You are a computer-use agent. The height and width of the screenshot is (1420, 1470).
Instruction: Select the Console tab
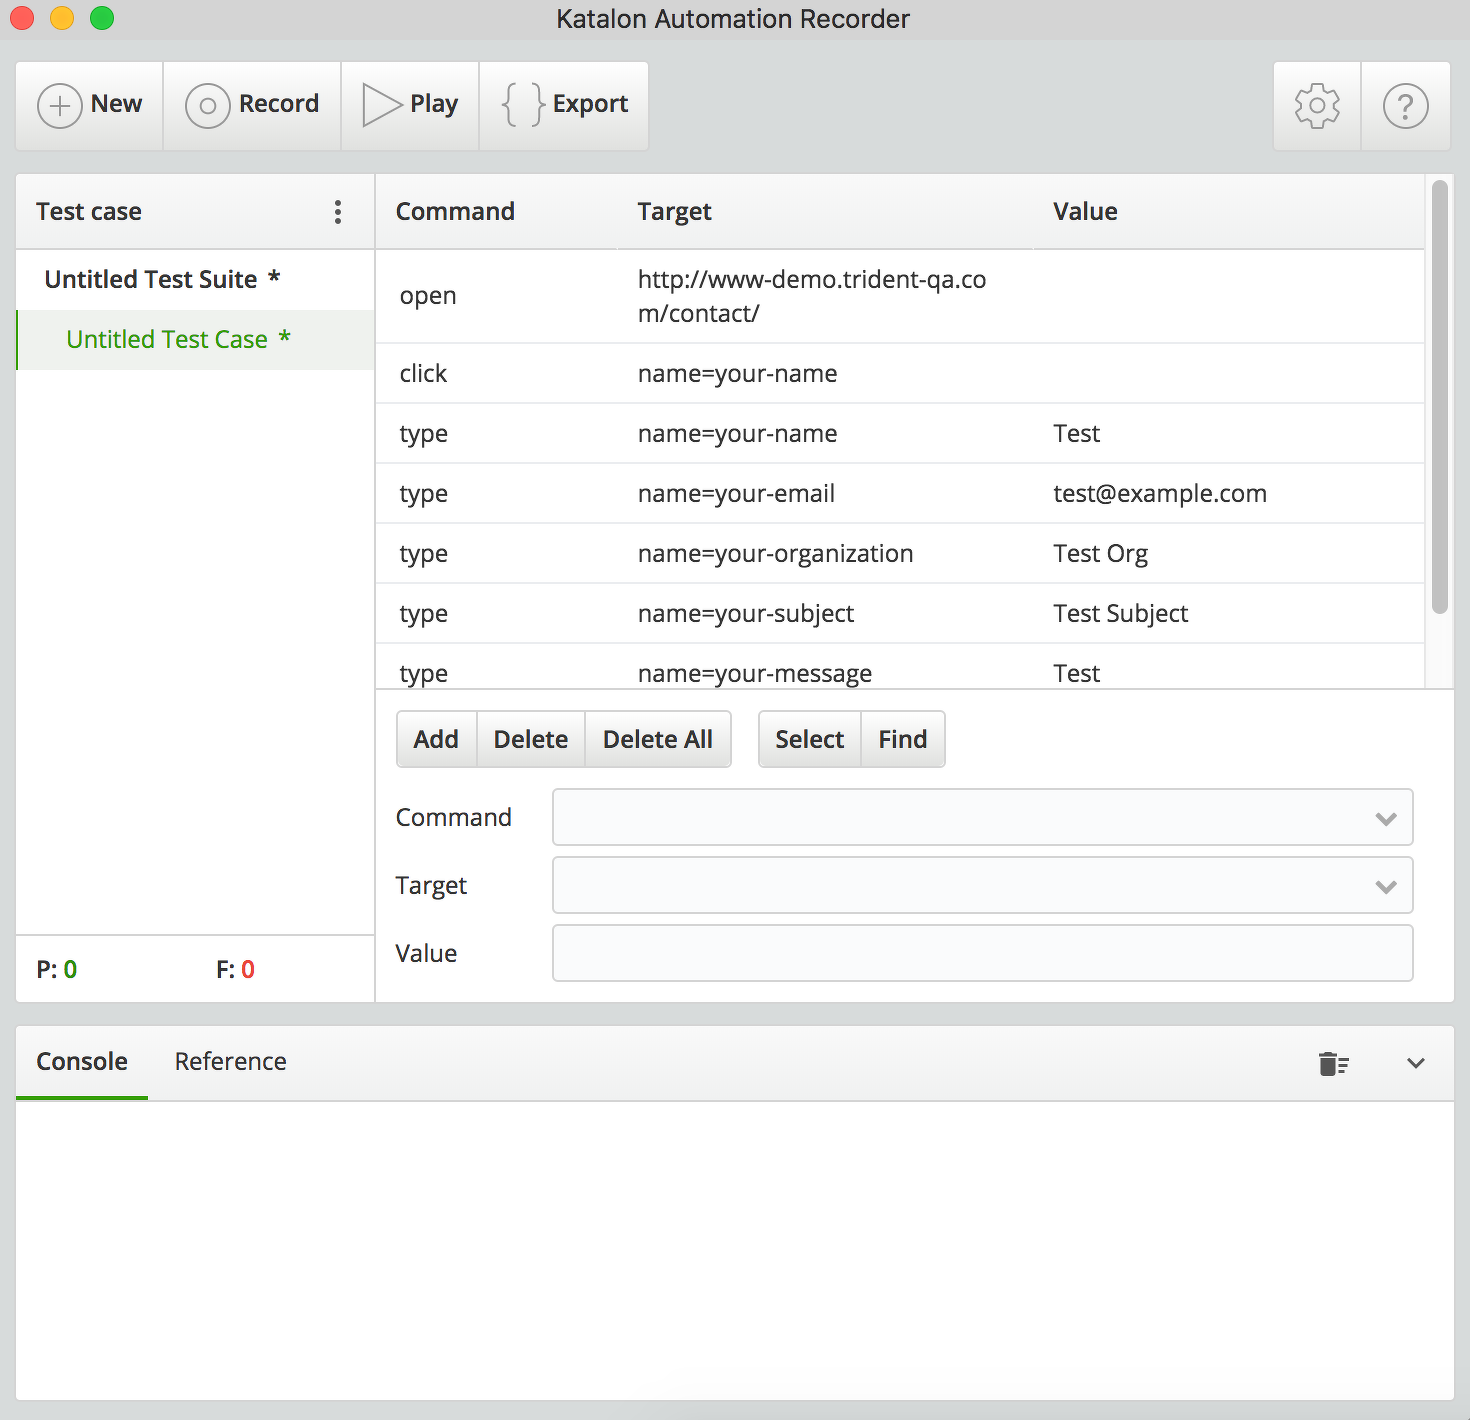point(82,1062)
